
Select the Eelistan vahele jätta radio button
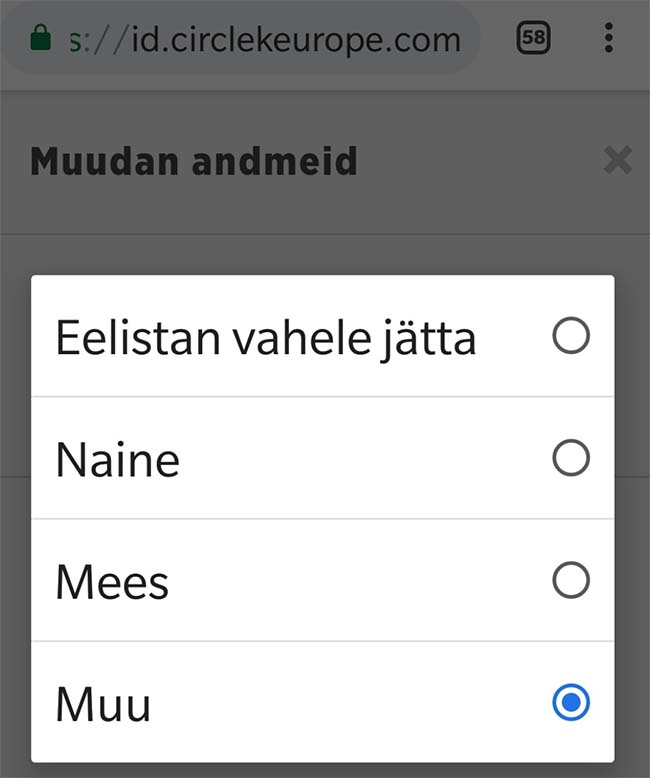pyautogui.click(x=571, y=337)
